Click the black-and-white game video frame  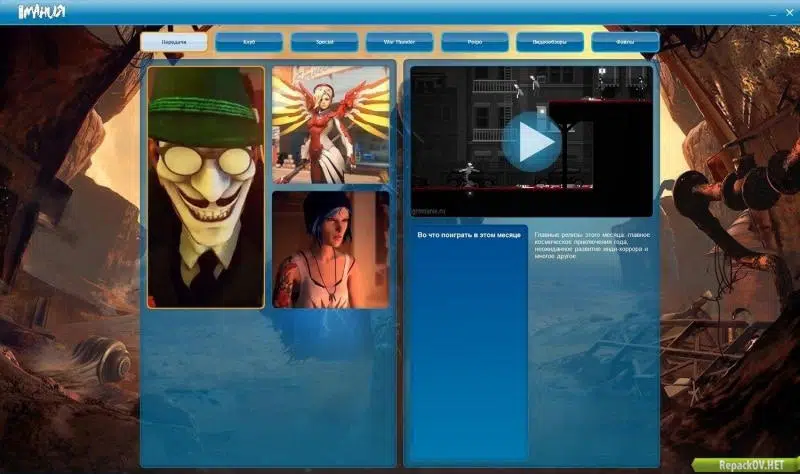pos(532,141)
